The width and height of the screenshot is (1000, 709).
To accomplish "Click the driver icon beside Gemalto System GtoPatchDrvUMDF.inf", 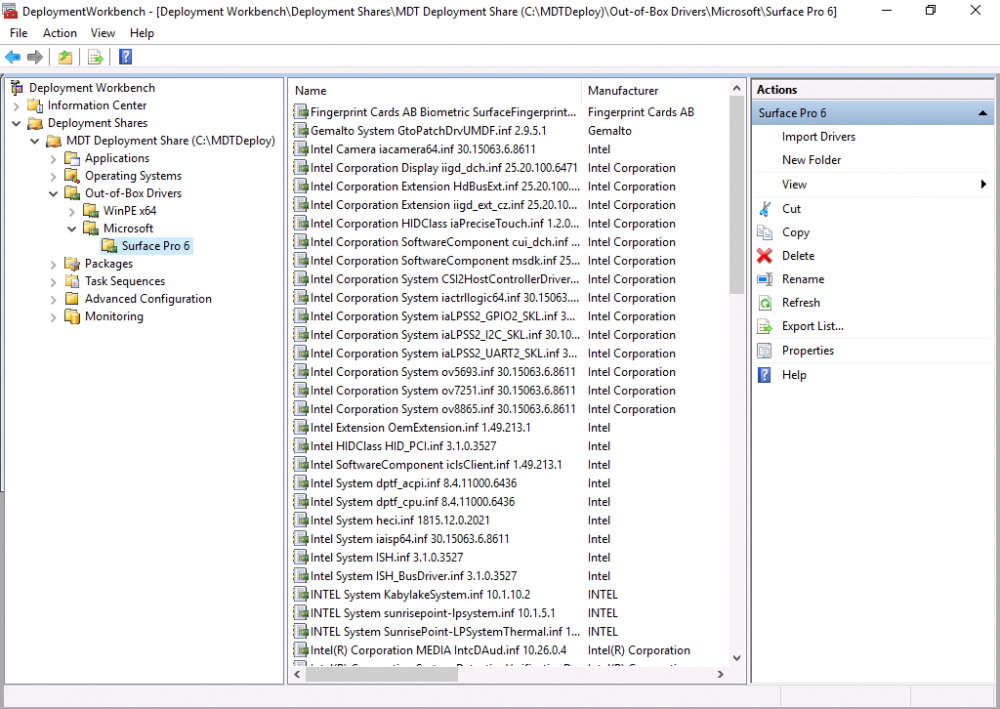I will pyautogui.click(x=301, y=131).
